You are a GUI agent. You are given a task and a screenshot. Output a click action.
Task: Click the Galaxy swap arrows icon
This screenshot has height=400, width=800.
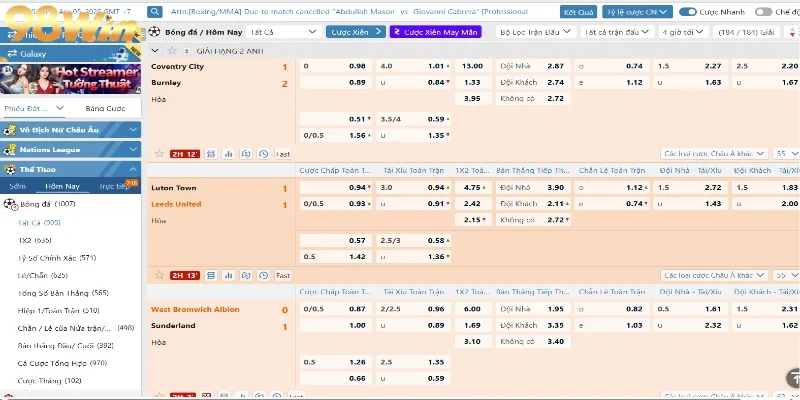[12, 54]
